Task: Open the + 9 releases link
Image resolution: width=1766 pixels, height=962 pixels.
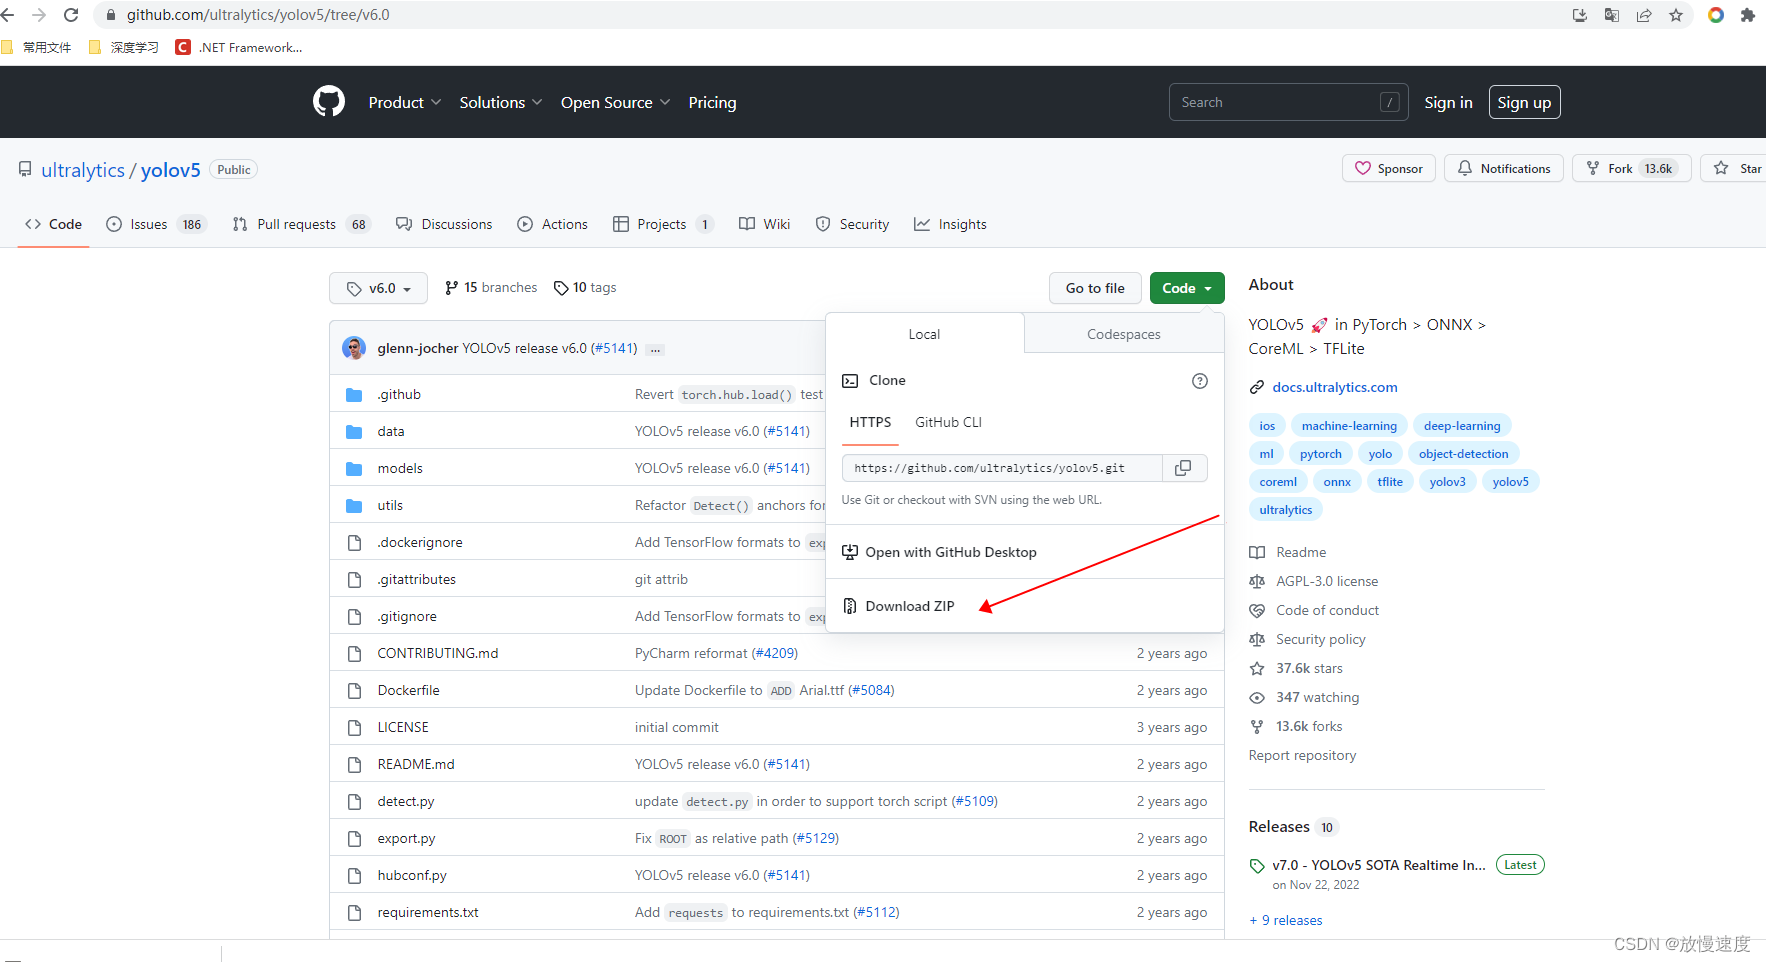Action: click(1286, 921)
